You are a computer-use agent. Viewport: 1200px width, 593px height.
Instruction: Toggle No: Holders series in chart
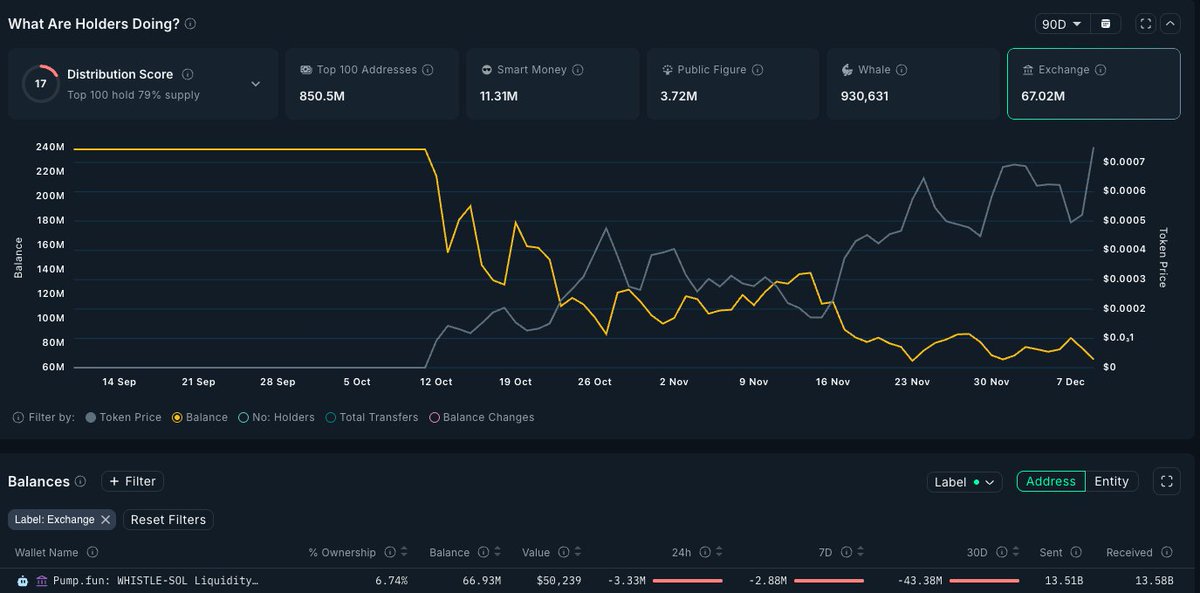276,417
